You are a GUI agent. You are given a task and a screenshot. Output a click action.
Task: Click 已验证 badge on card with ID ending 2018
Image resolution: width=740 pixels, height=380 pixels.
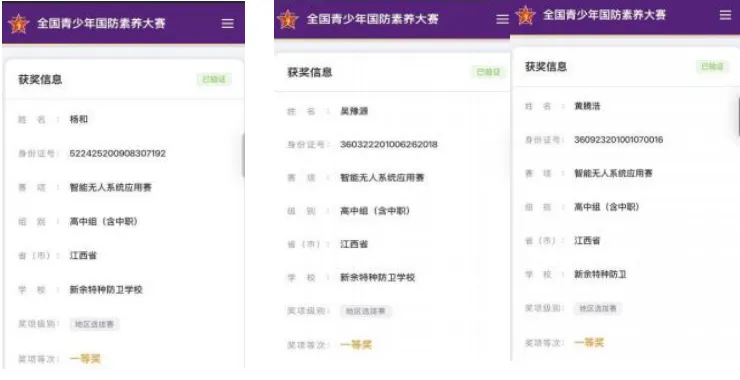488,72
